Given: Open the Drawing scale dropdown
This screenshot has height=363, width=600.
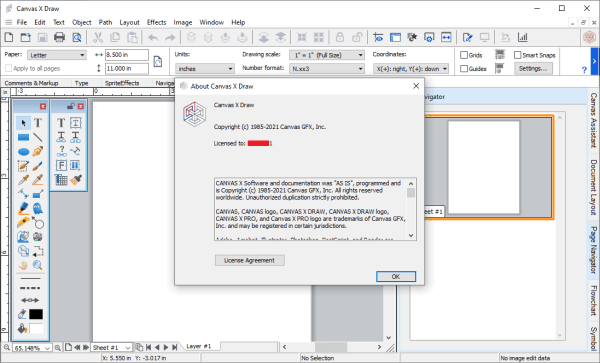Looking at the screenshot, I should (327, 55).
